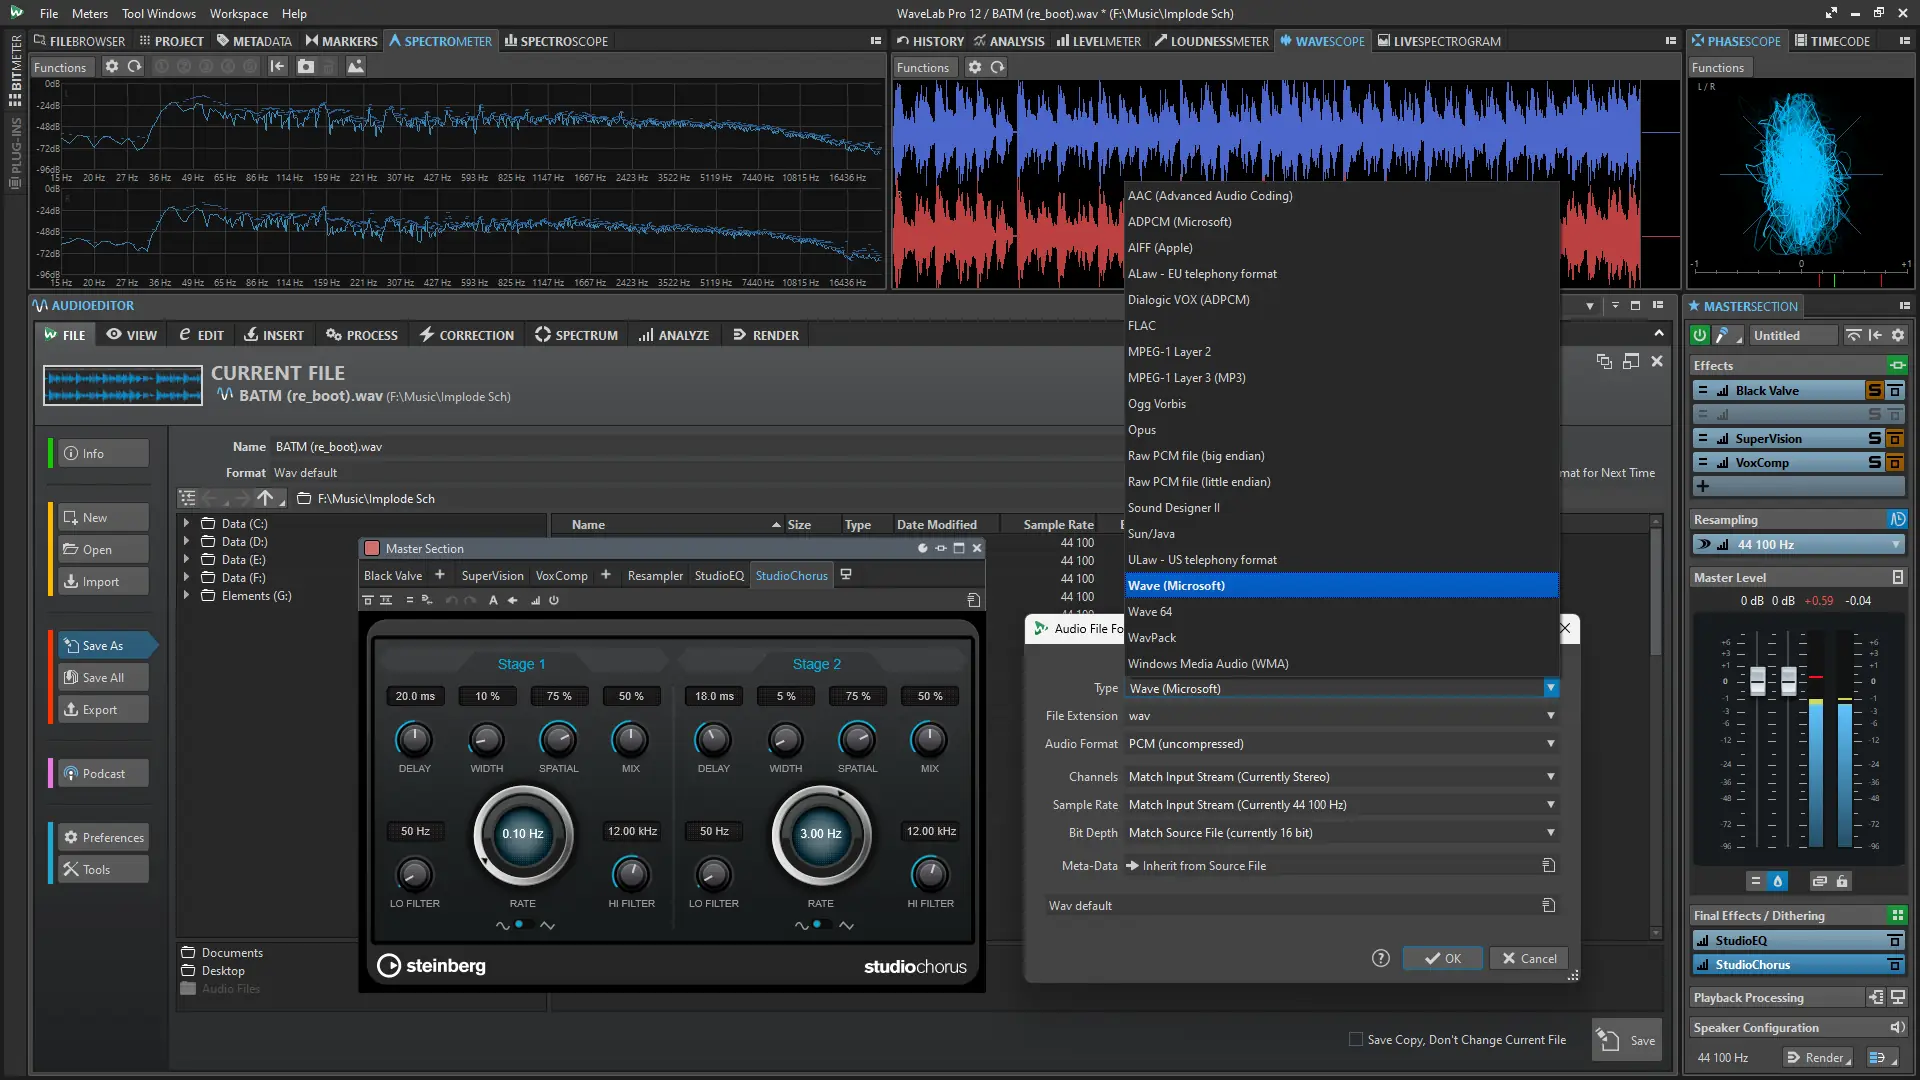The image size is (1920, 1080).
Task: Open Master Section settings gear icon
Action: (x=1898, y=336)
